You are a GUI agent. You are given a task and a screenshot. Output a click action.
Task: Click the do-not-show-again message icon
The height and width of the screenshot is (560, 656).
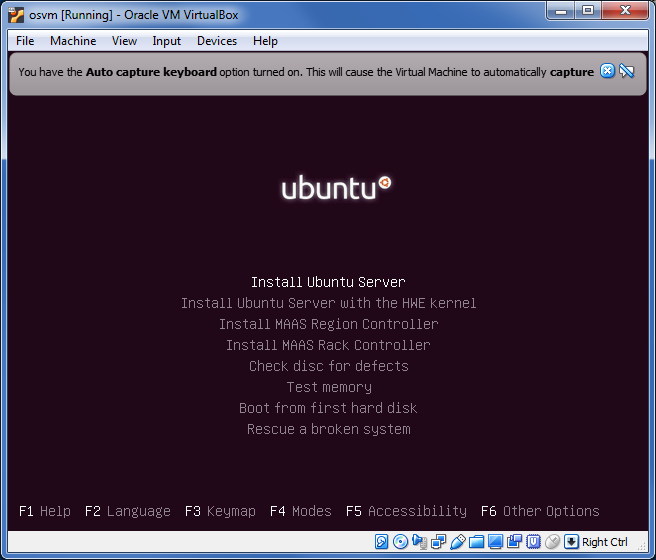[x=627, y=71]
